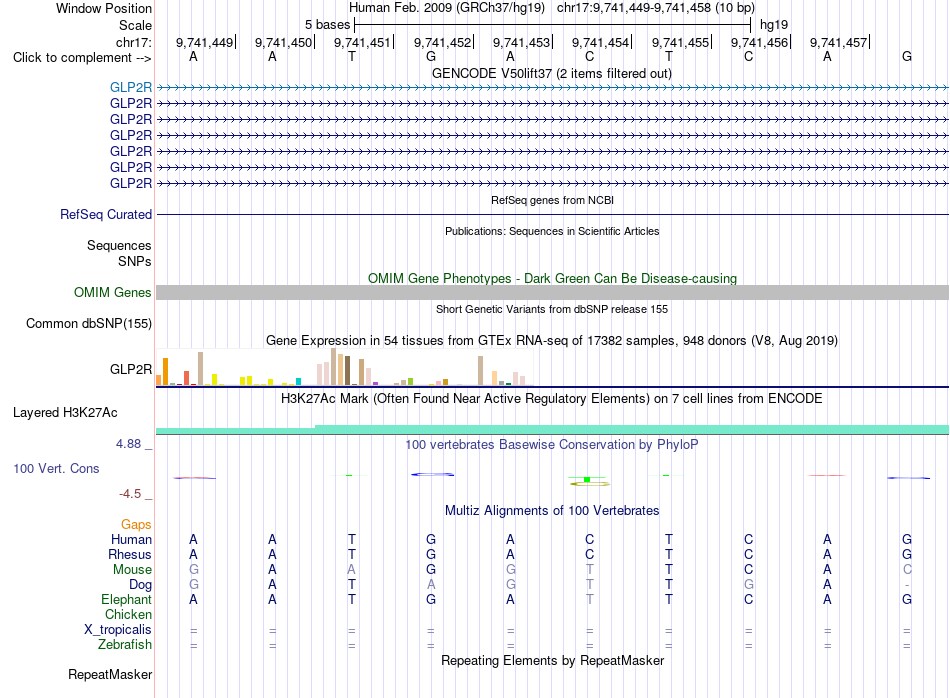This screenshot has width=950, height=698.
Task: Select the chr17: base position label
Action: [134, 42]
